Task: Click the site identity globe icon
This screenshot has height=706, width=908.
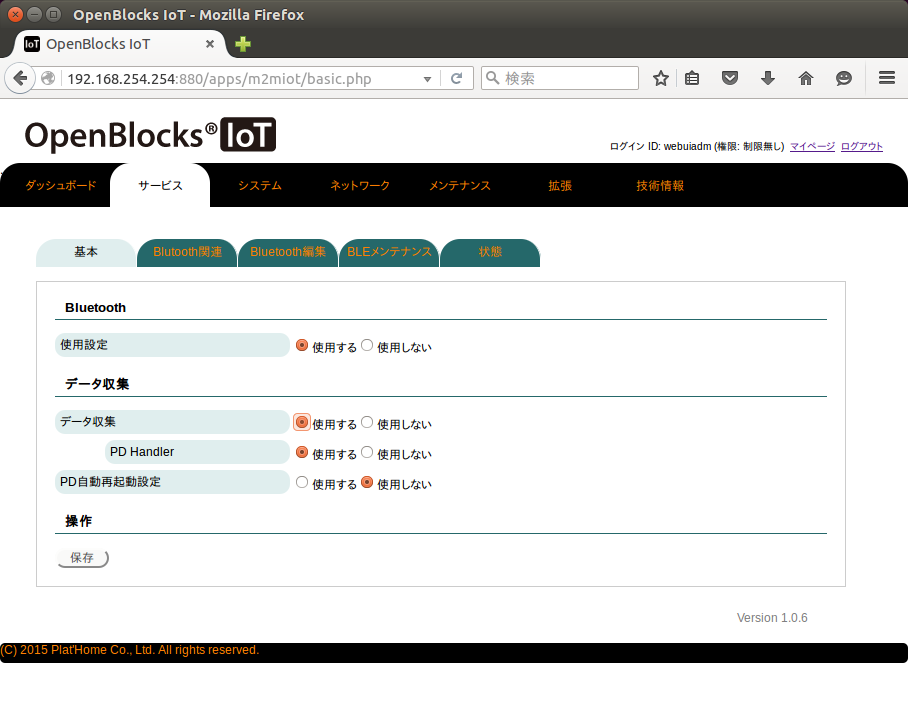Action: [x=48, y=78]
